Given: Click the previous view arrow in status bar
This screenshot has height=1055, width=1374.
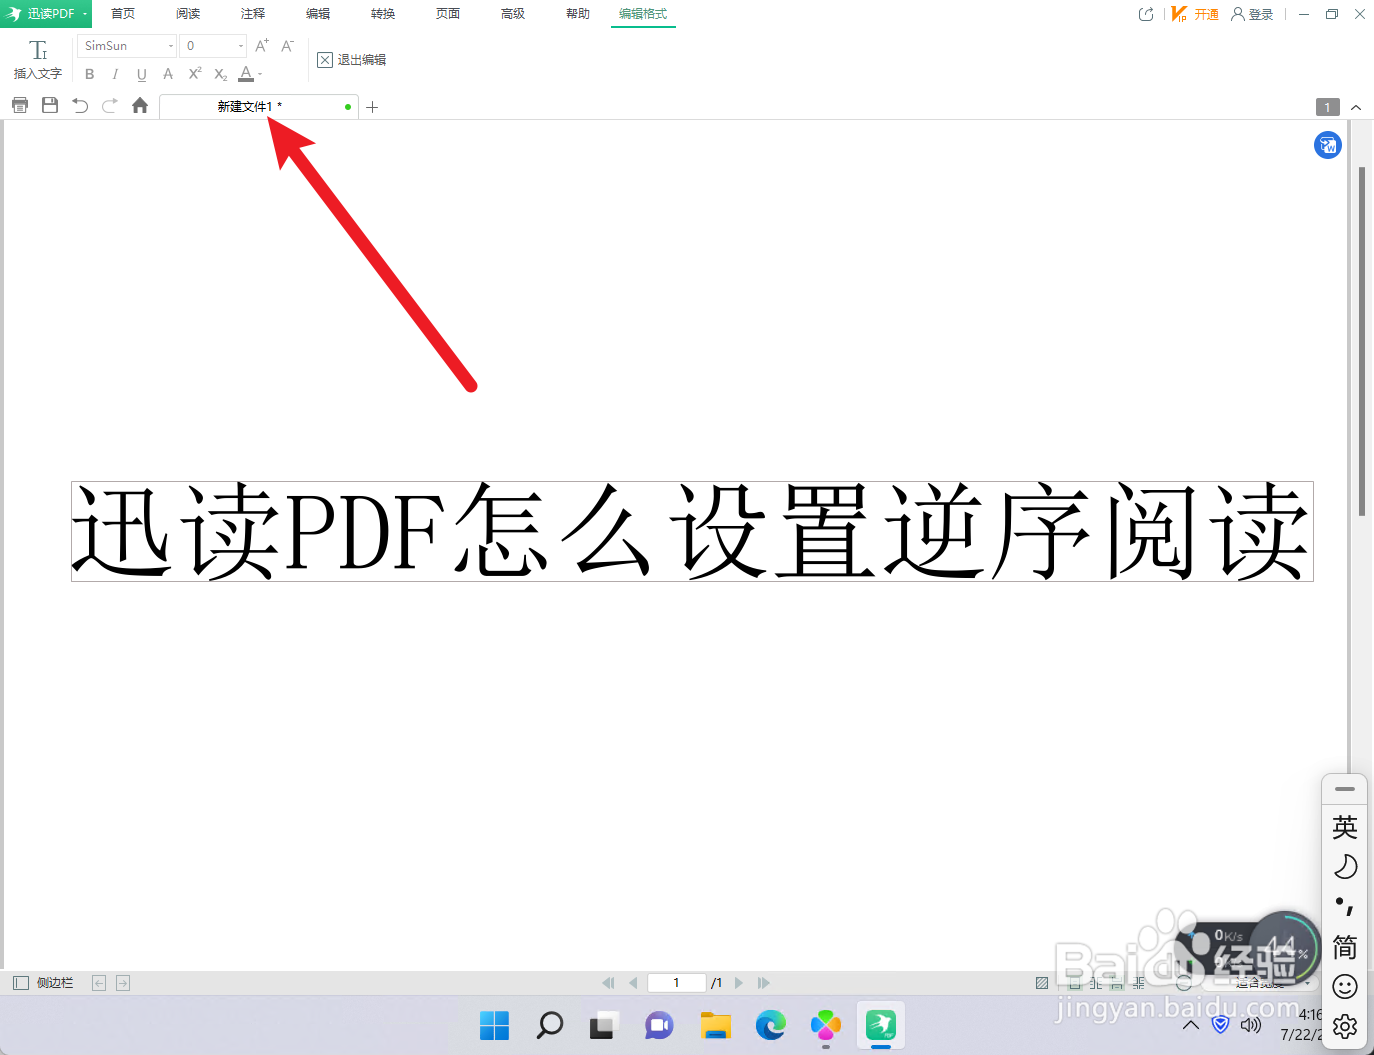Looking at the screenshot, I should coord(99,983).
